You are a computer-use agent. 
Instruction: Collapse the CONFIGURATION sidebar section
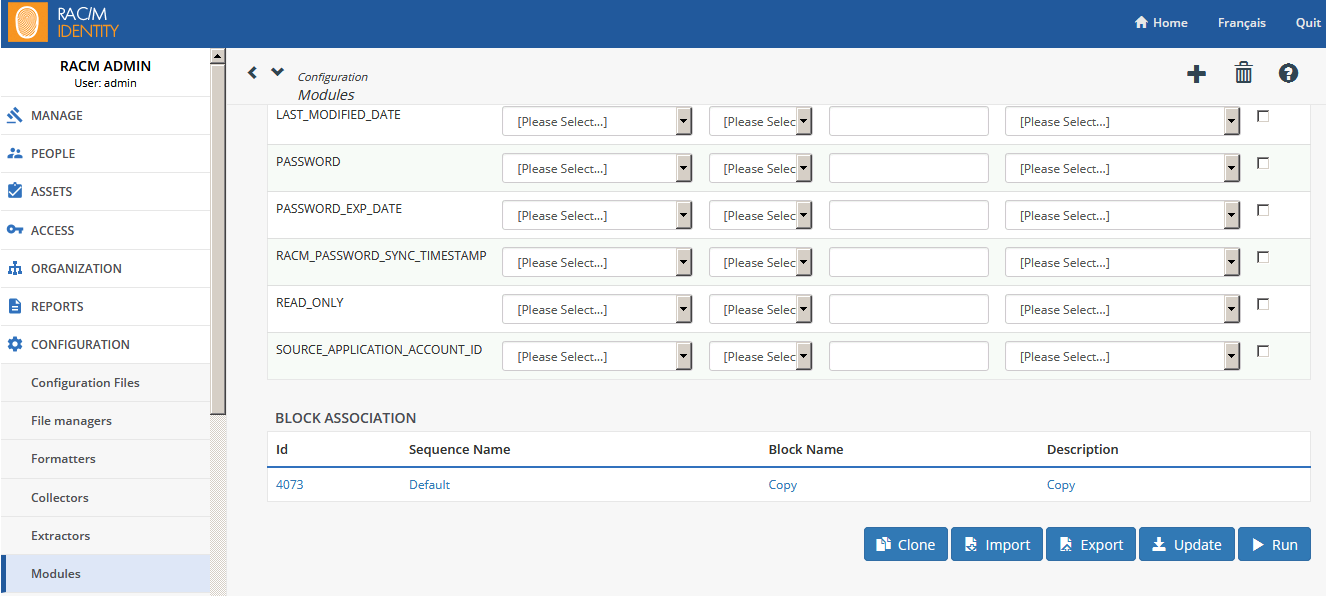(105, 344)
